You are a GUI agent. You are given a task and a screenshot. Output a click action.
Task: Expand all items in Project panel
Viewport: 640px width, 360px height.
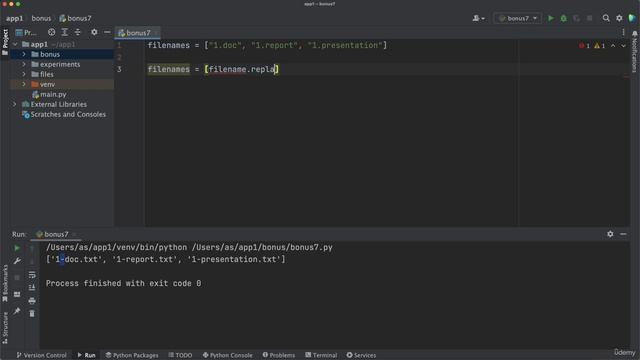coord(64,32)
